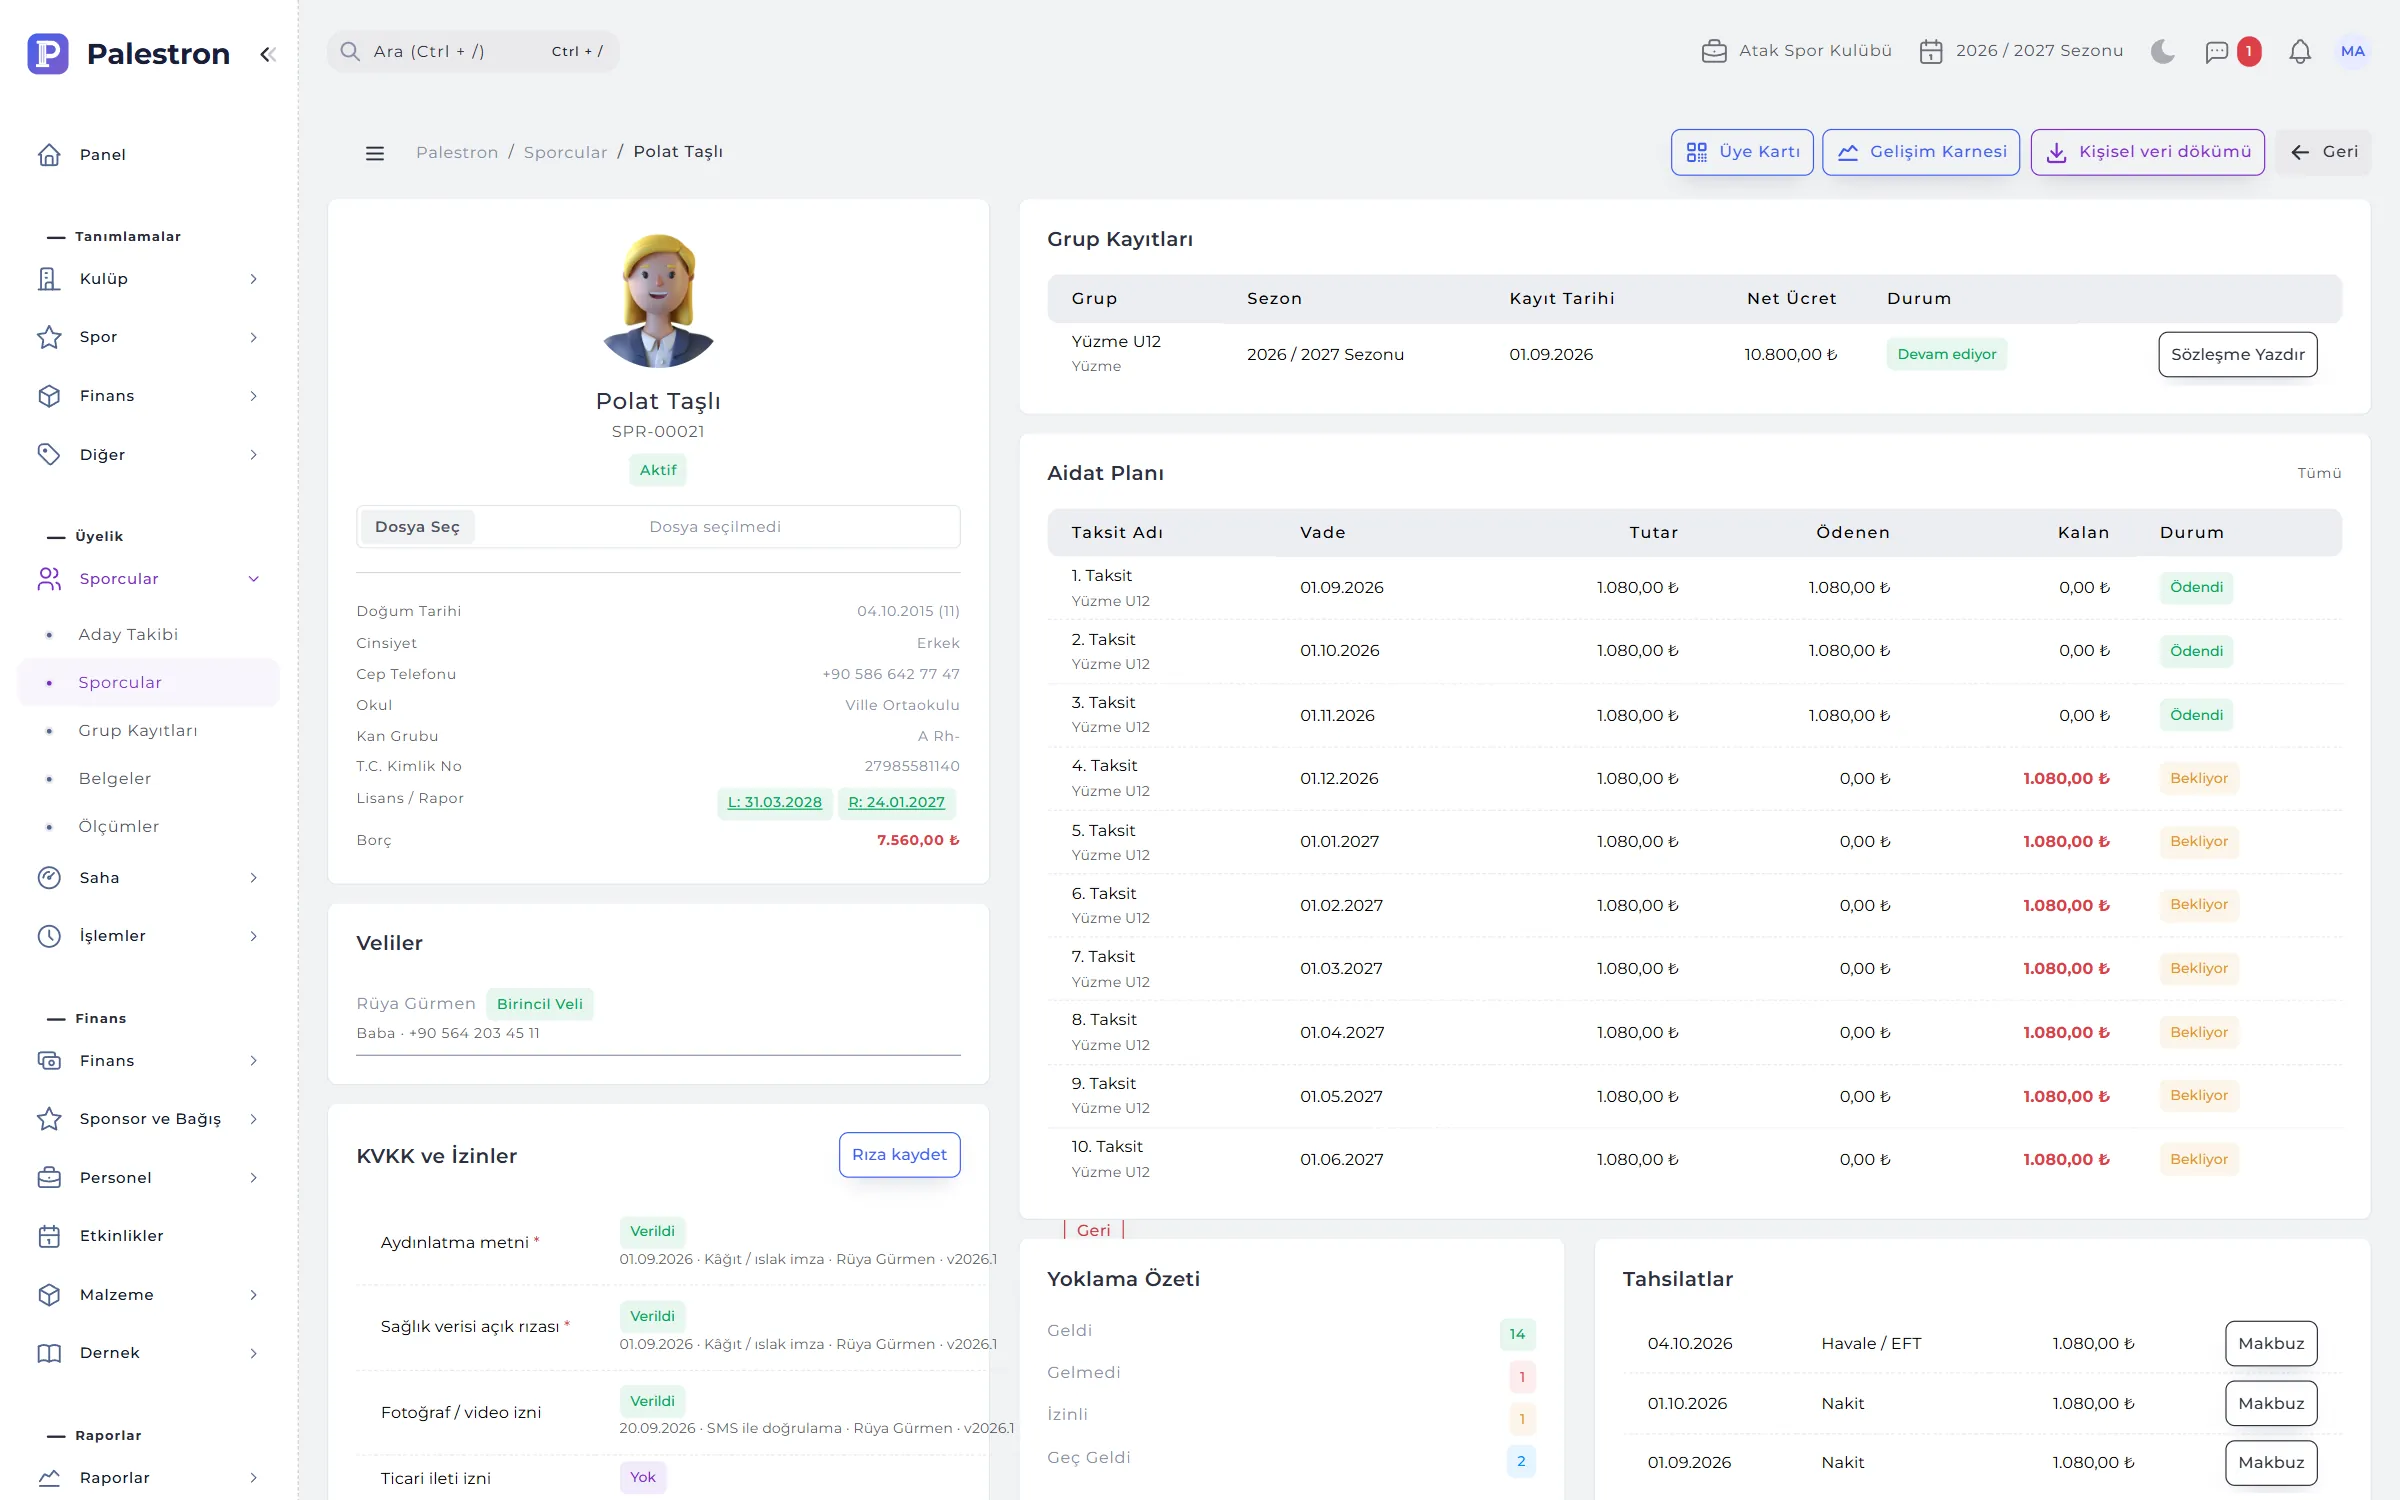Image resolution: width=2400 pixels, height=1500 pixels.
Task: Open the messages chat icon
Action: 2216,51
